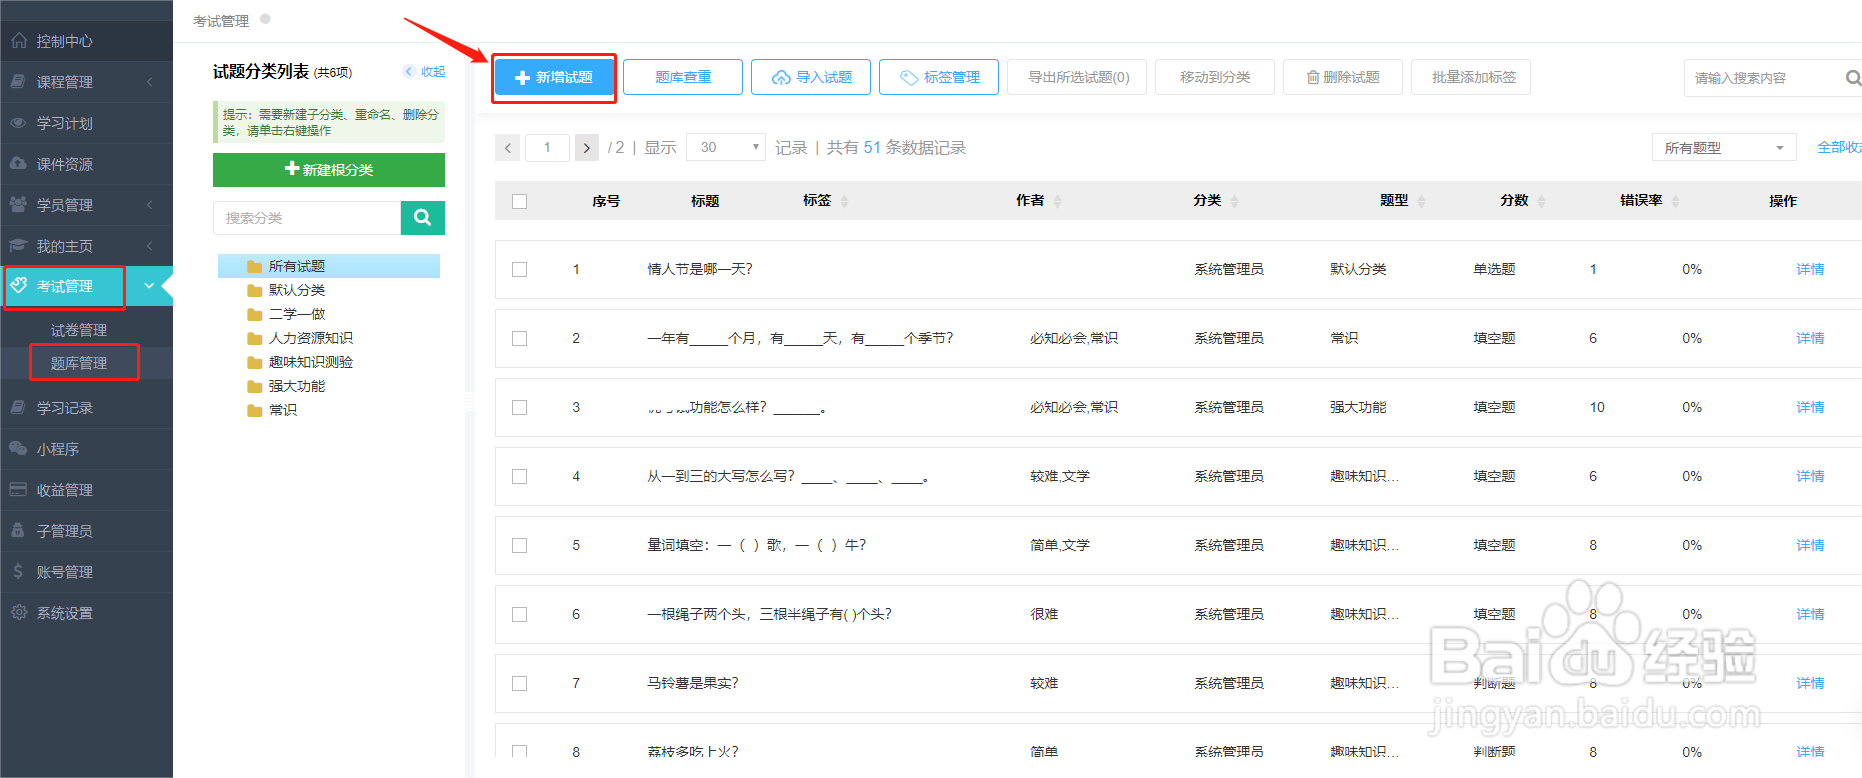Sort by 分数 column arrows
The width and height of the screenshot is (1862, 778).
coord(1541,201)
